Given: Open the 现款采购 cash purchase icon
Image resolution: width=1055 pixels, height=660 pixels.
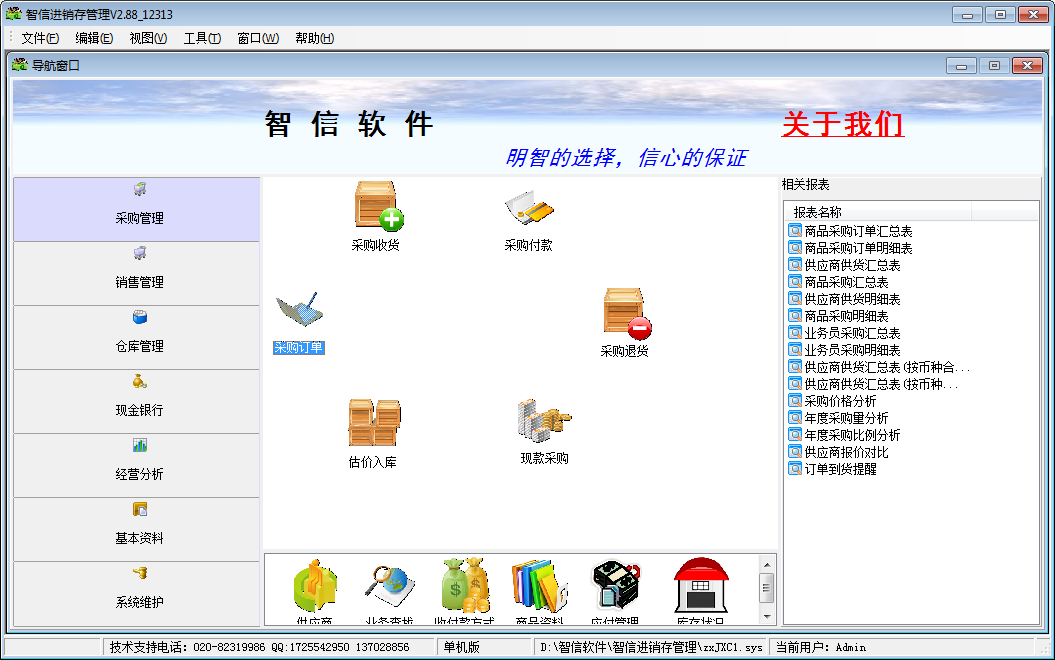Looking at the screenshot, I should tap(543, 421).
